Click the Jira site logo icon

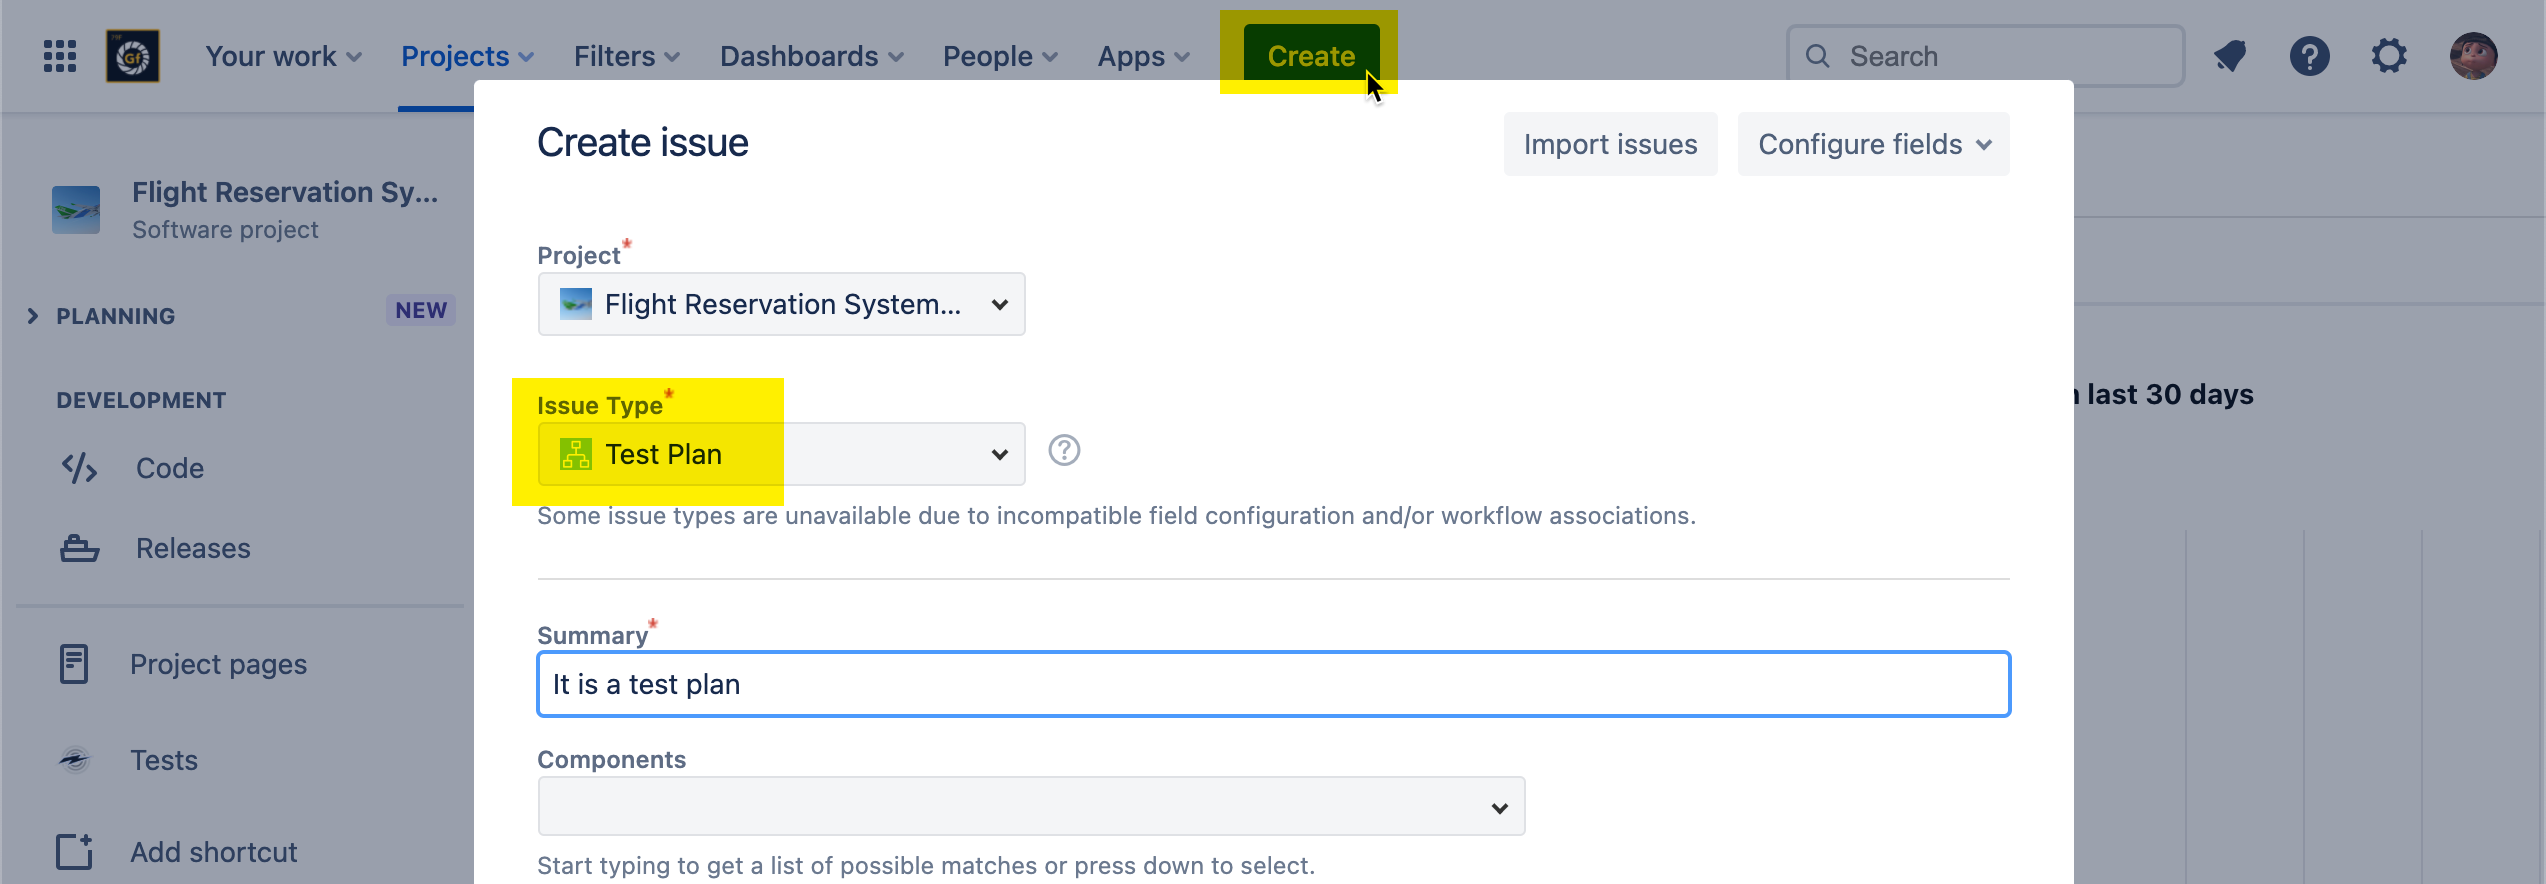click(133, 56)
